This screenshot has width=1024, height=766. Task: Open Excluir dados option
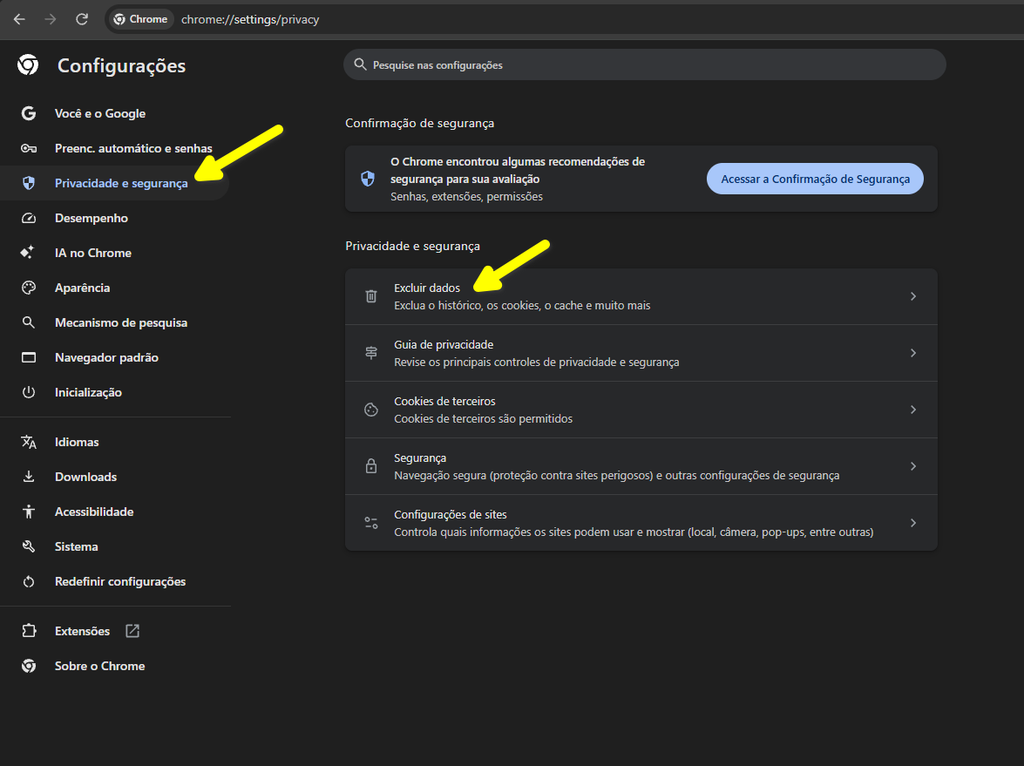point(641,296)
